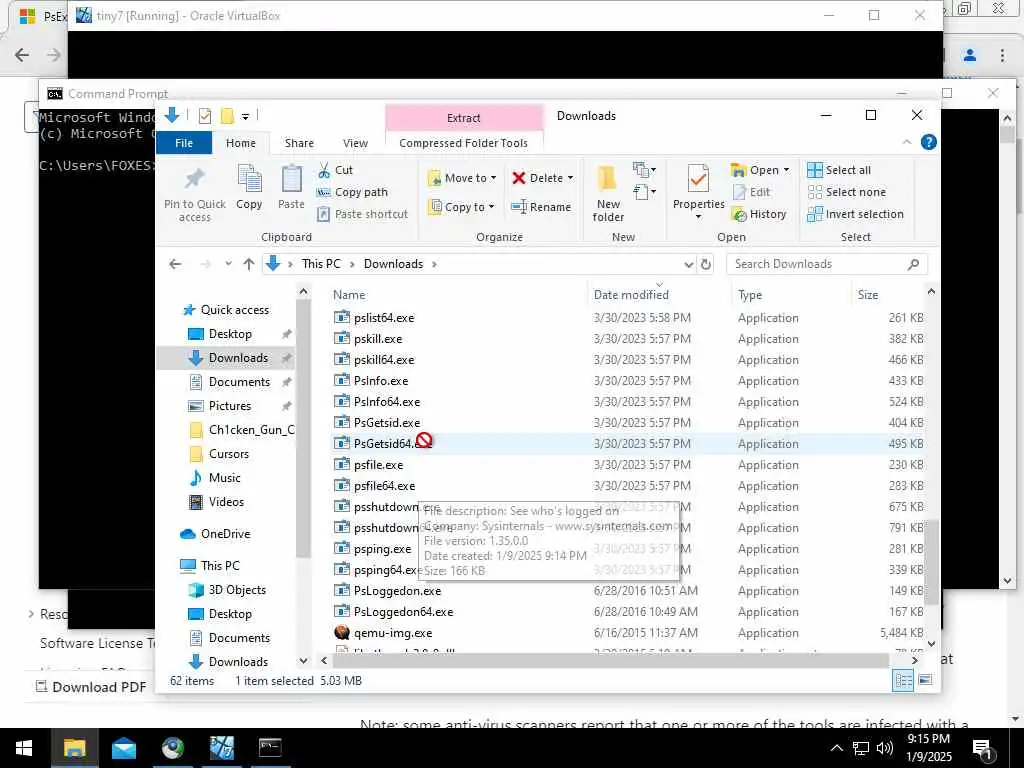Select Ch1cken_Gun_C folder in sidebar
The height and width of the screenshot is (768, 1024).
[x=242, y=430]
